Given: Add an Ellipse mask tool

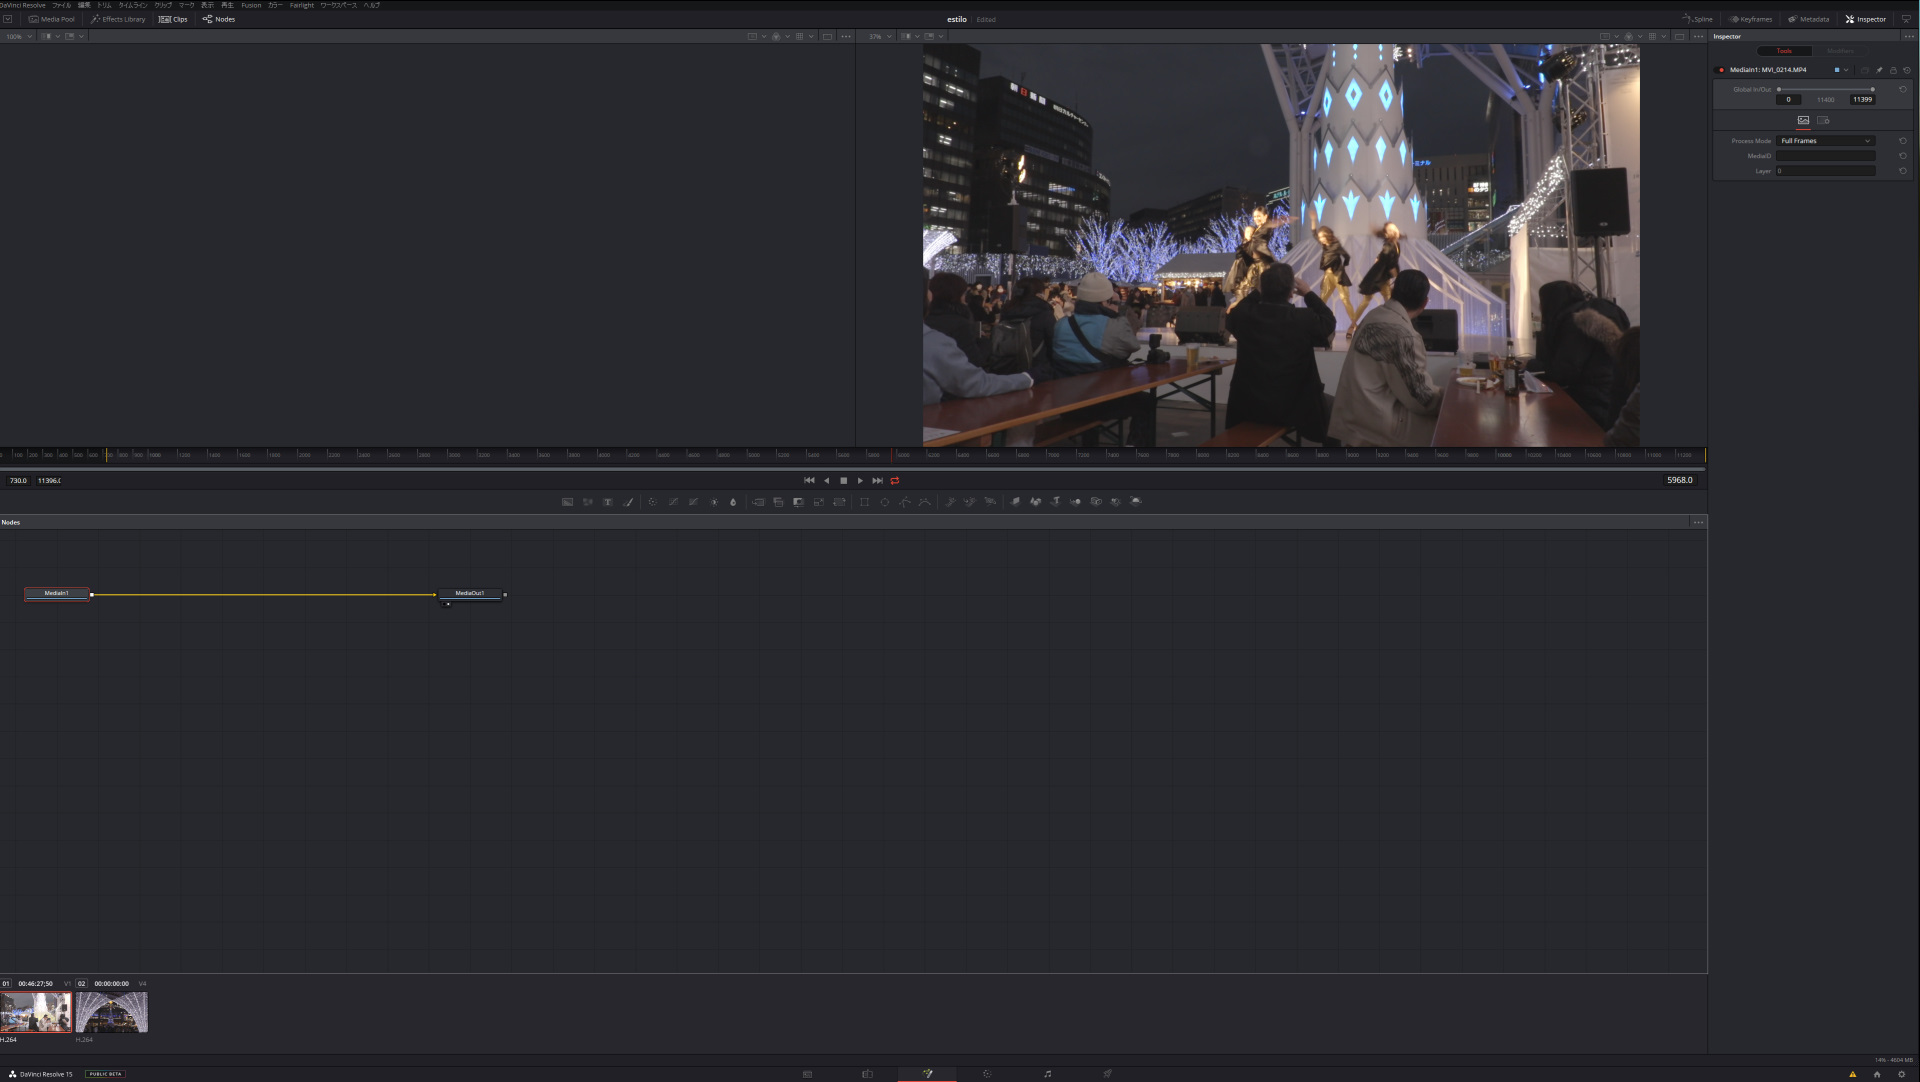Looking at the screenshot, I should [x=884, y=502].
